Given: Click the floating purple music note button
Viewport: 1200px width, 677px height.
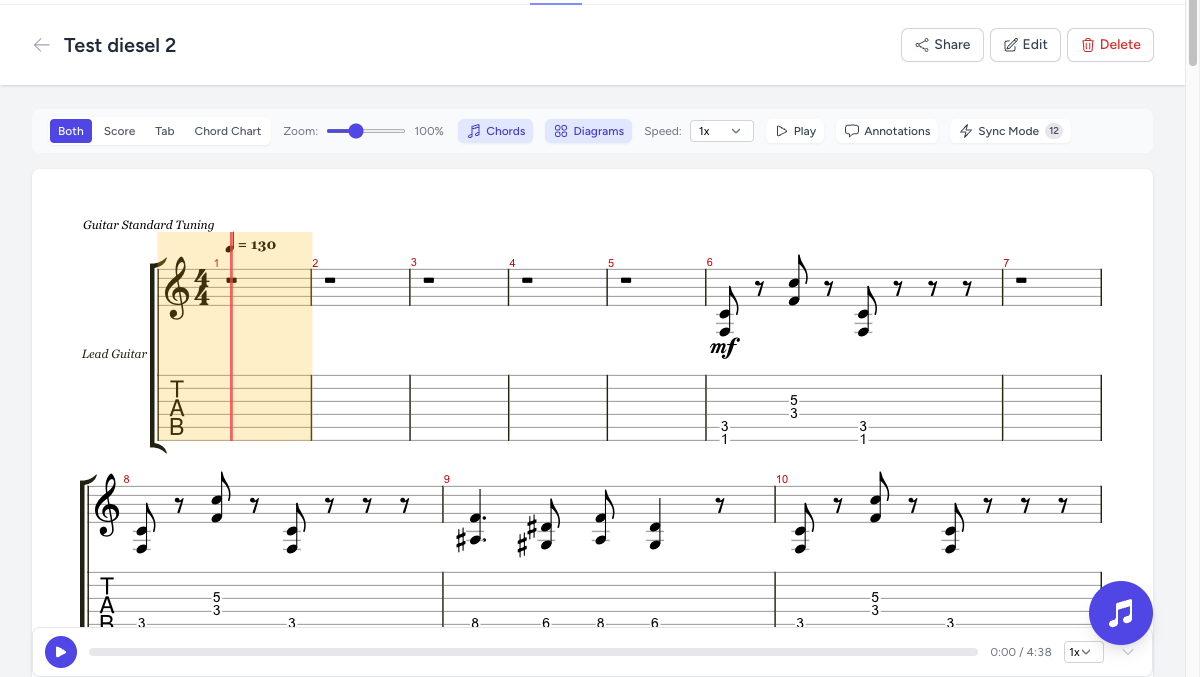Looking at the screenshot, I should [x=1120, y=612].
